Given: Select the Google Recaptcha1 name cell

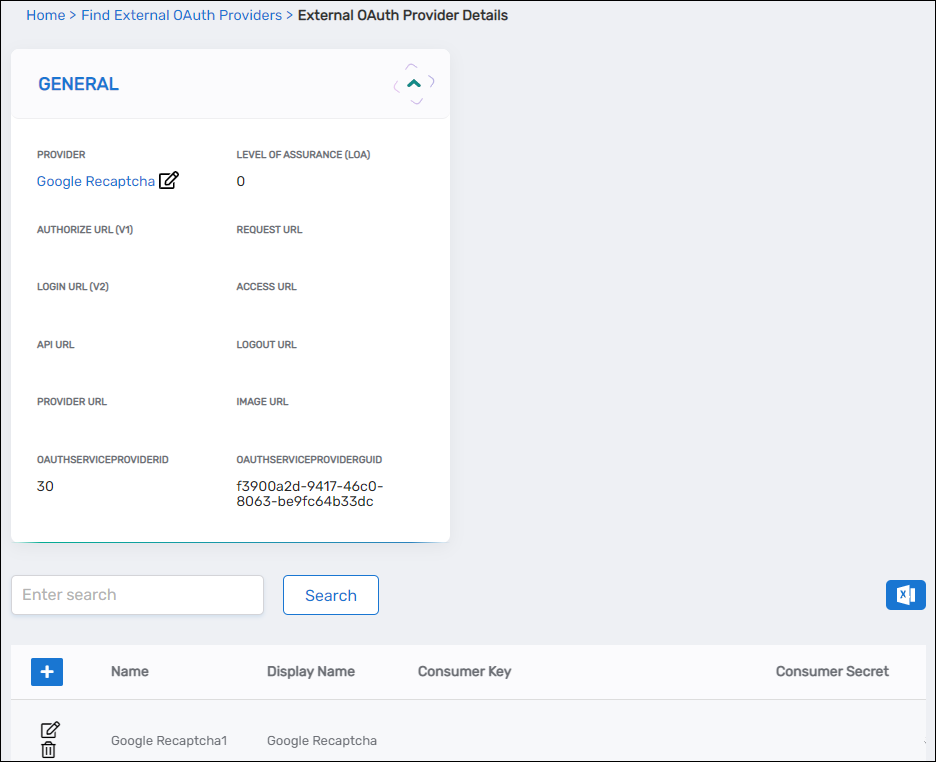Looking at the screenshot, I should click(169, 741).
